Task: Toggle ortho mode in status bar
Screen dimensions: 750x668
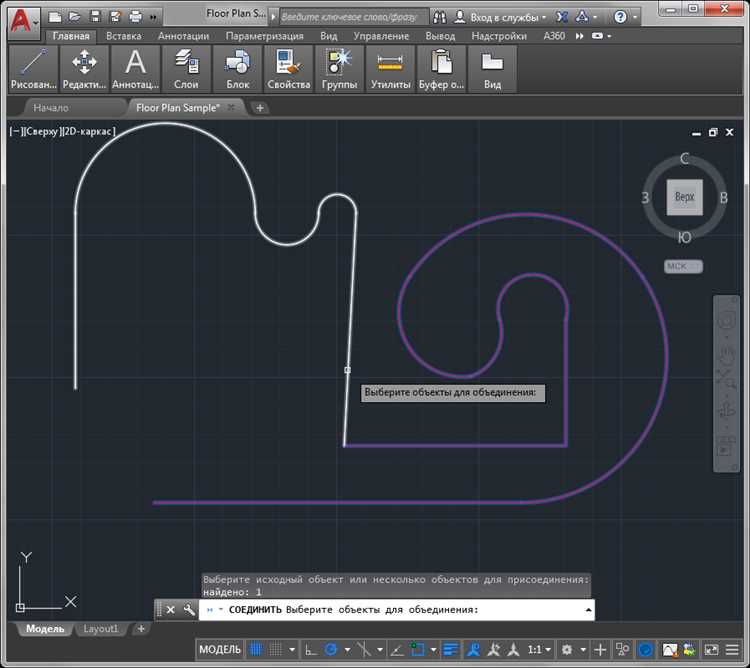Action: coord(311,650)
